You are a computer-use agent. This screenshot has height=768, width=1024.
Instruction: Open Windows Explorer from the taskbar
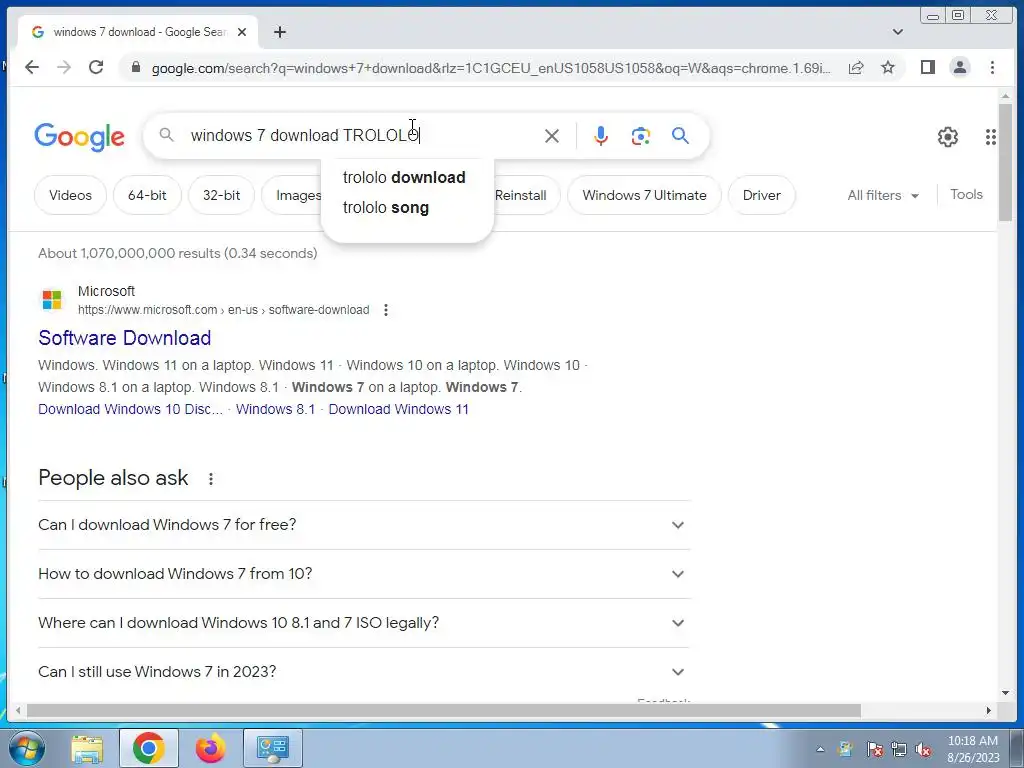point(87,748)
